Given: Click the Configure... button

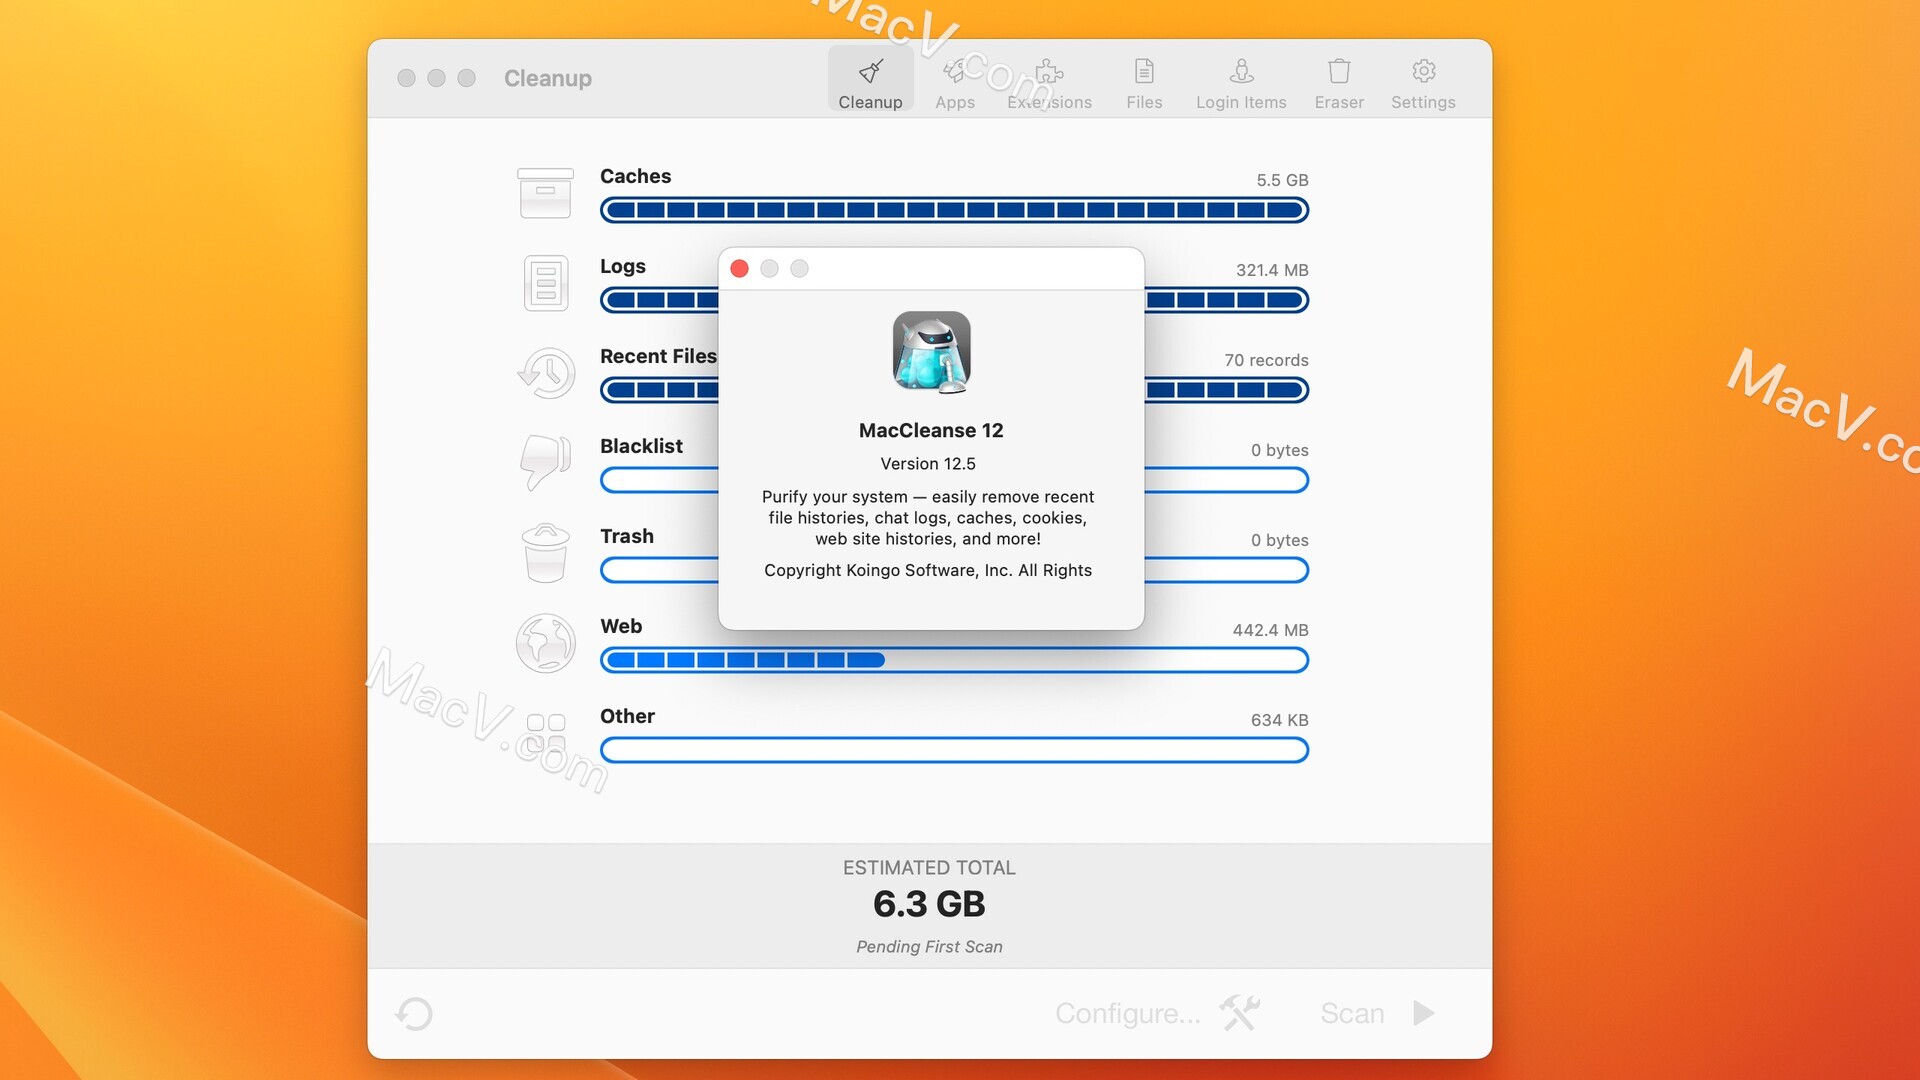Looking at the screenshot, I should click(1128, 1013).
